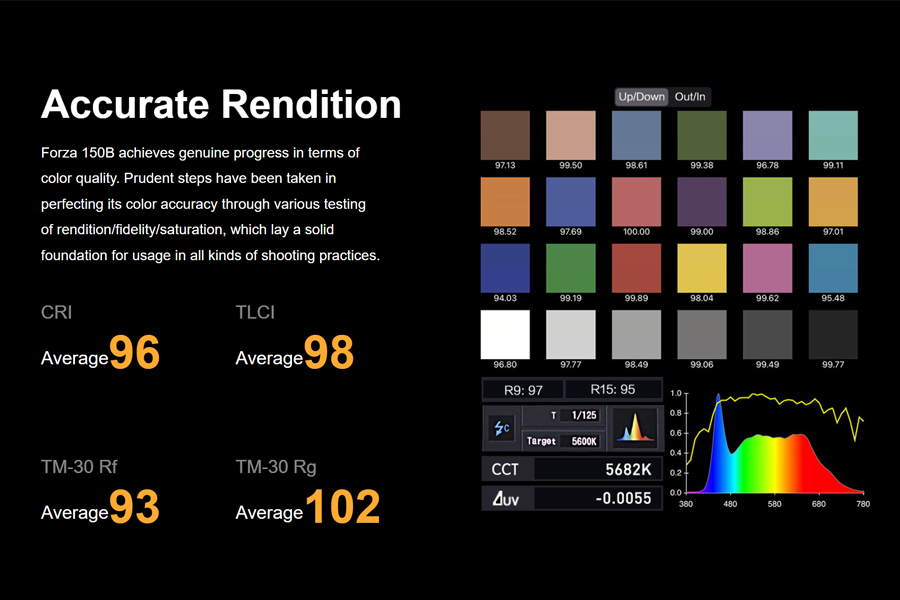Choose the gray swatch labeled 99.06
Screen dimensions: 900x600
(x=701, y=335)
